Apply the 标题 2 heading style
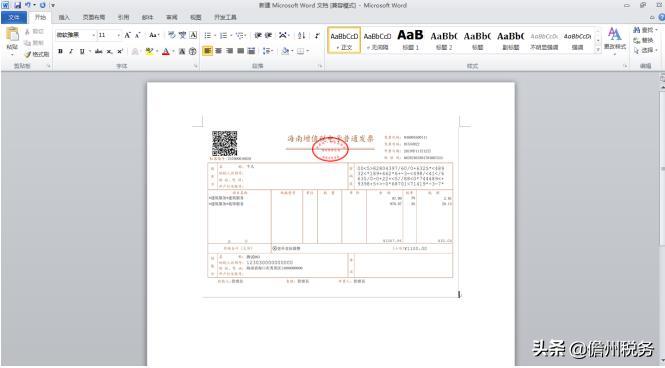The width and height of the screenshot is (665, 368). click(444, 39)
